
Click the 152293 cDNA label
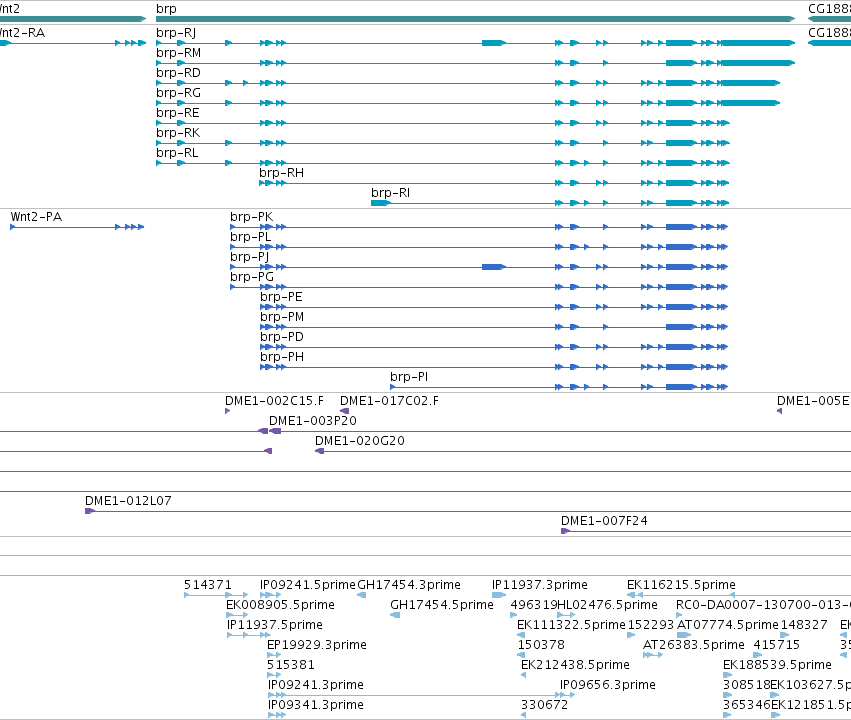(651, 625)
